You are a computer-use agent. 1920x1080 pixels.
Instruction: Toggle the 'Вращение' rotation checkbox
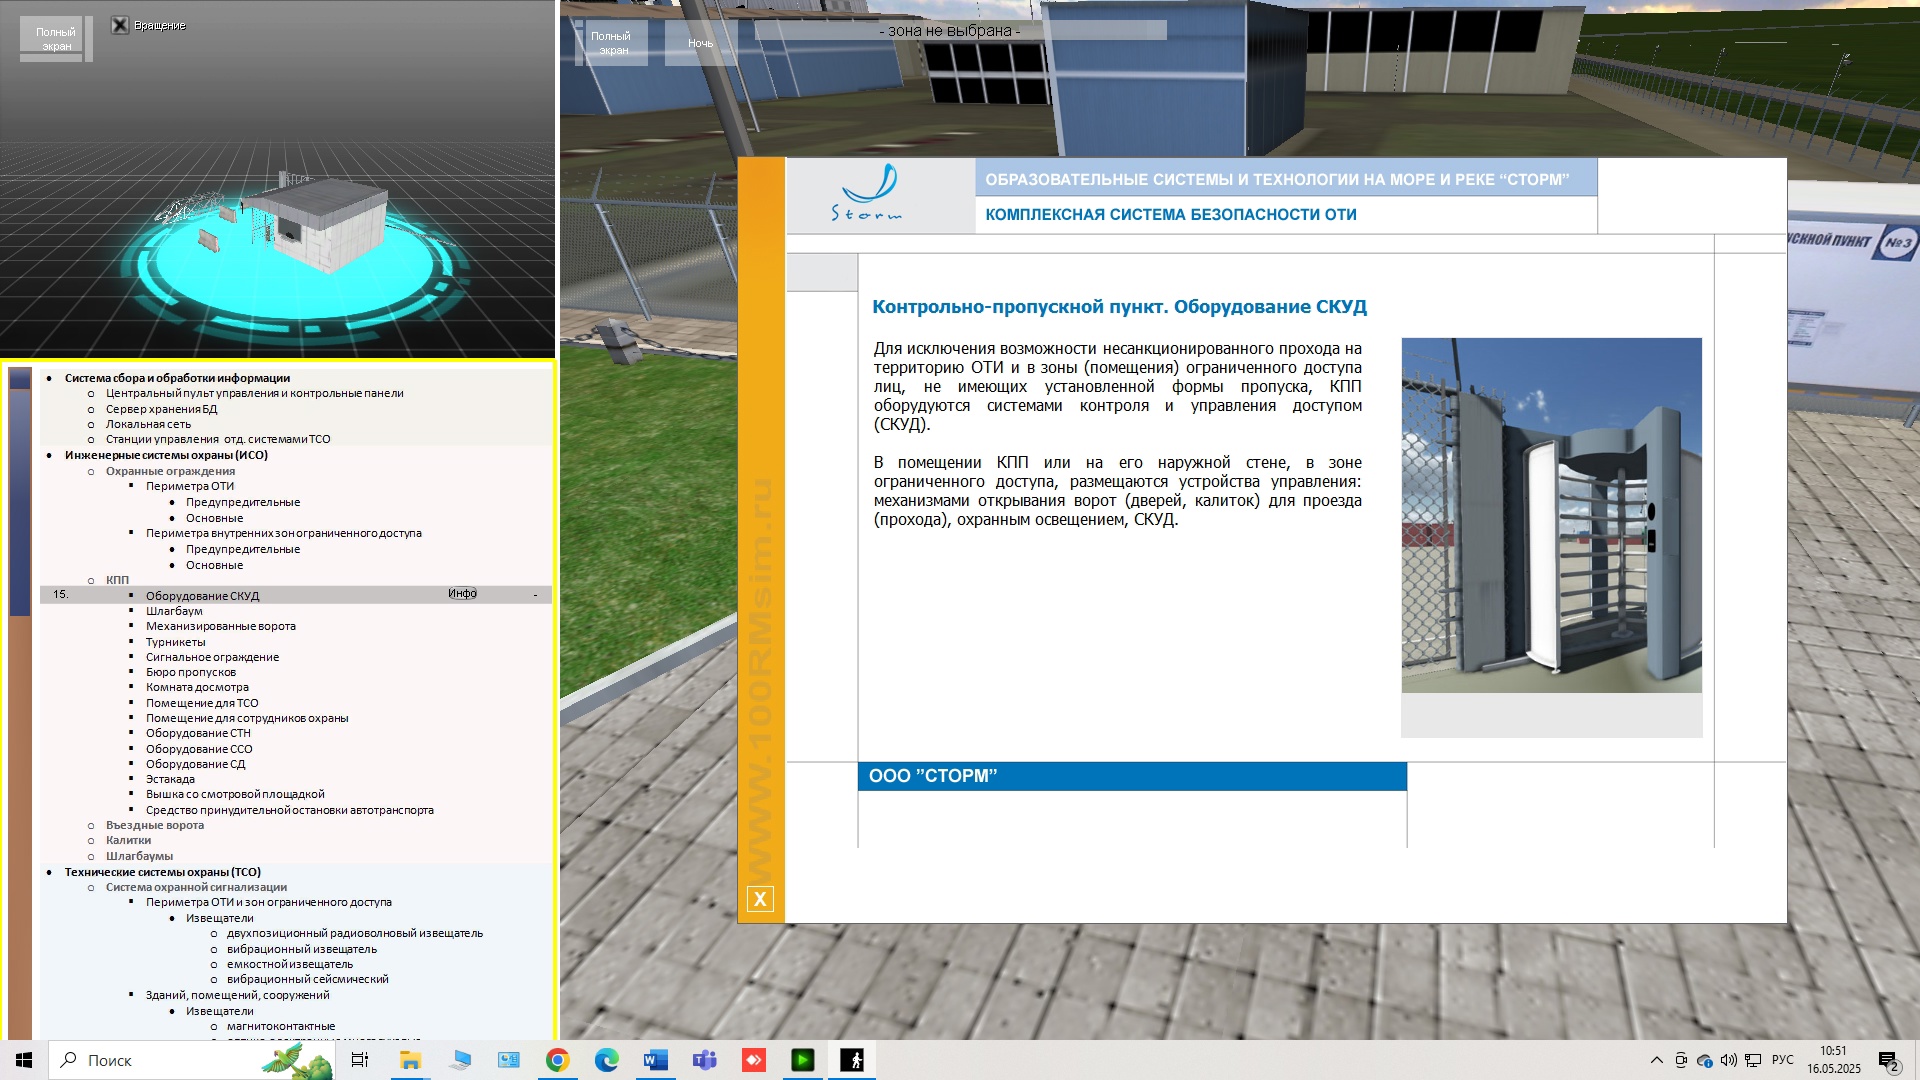(x=120, y=25)
